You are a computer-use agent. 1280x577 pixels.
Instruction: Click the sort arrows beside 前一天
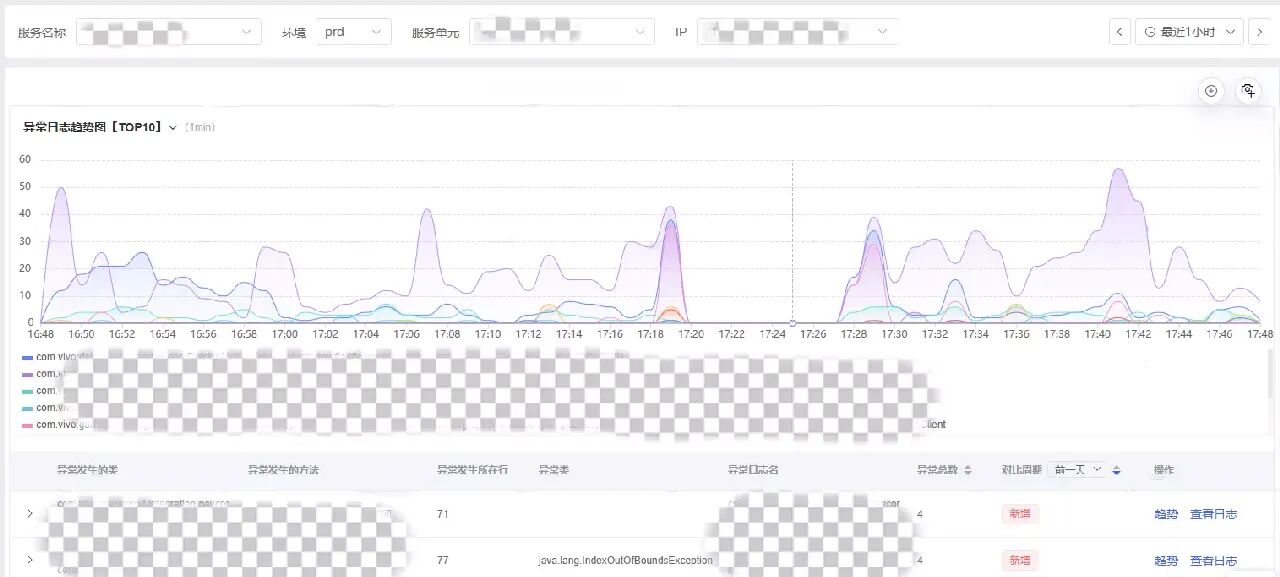(x=1117, y=470)
